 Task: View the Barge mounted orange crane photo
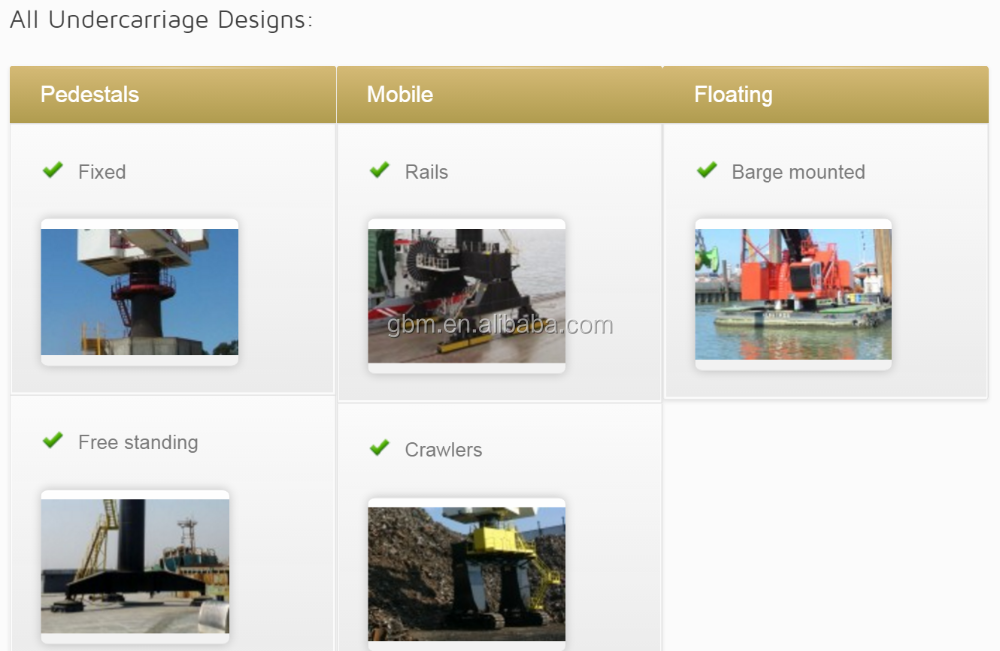click(x=793, y=294)
